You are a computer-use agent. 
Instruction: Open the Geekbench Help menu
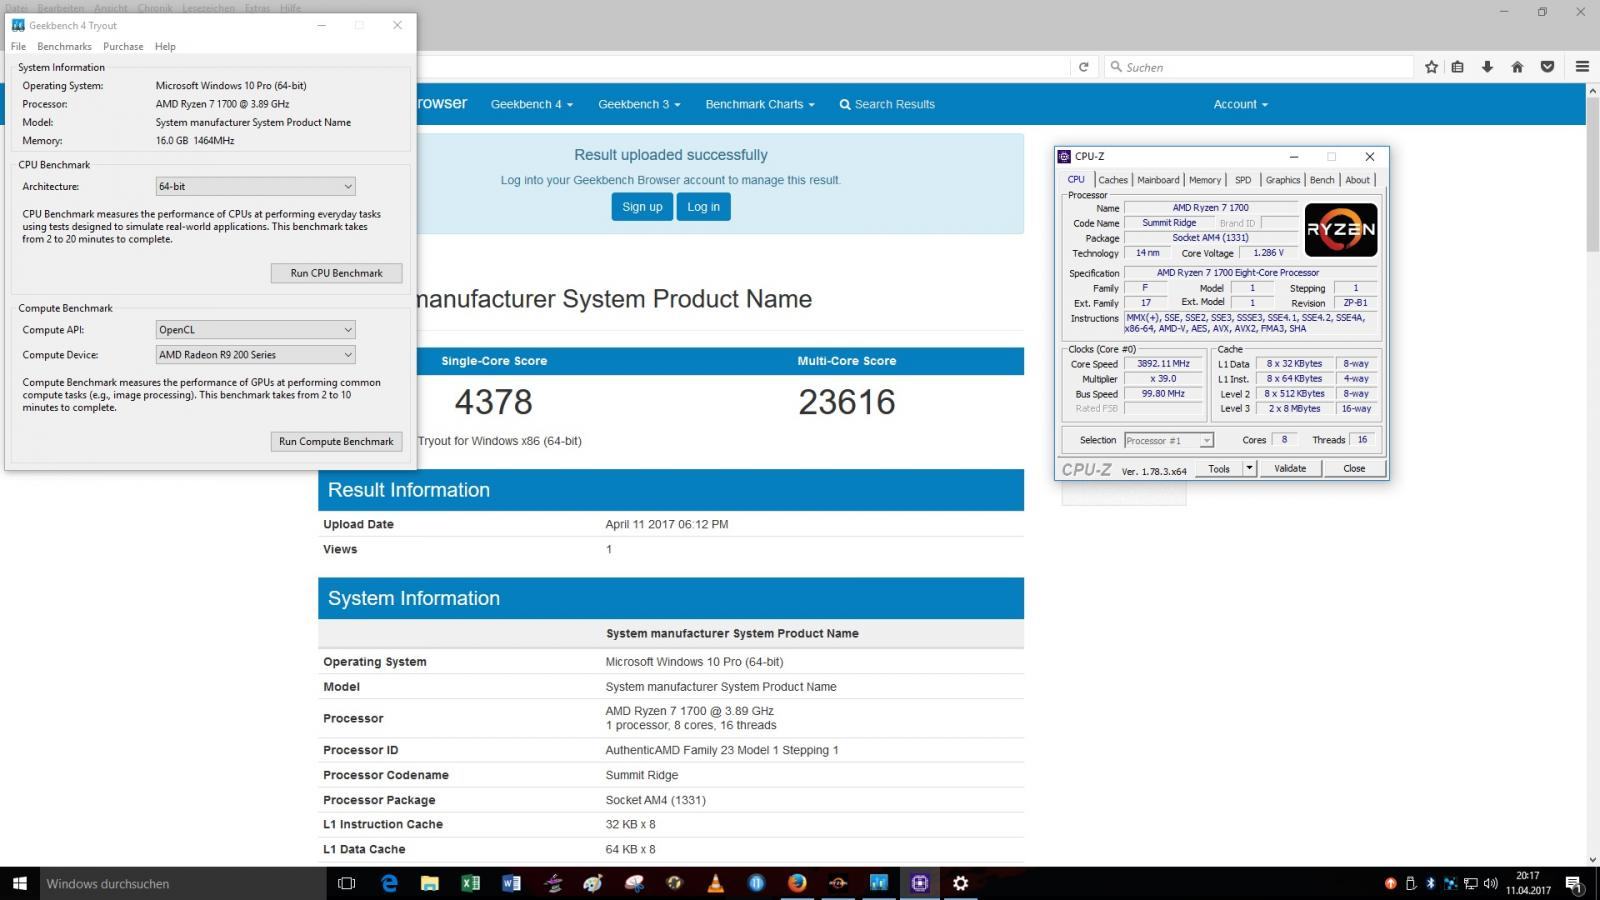tap(165, 46)
